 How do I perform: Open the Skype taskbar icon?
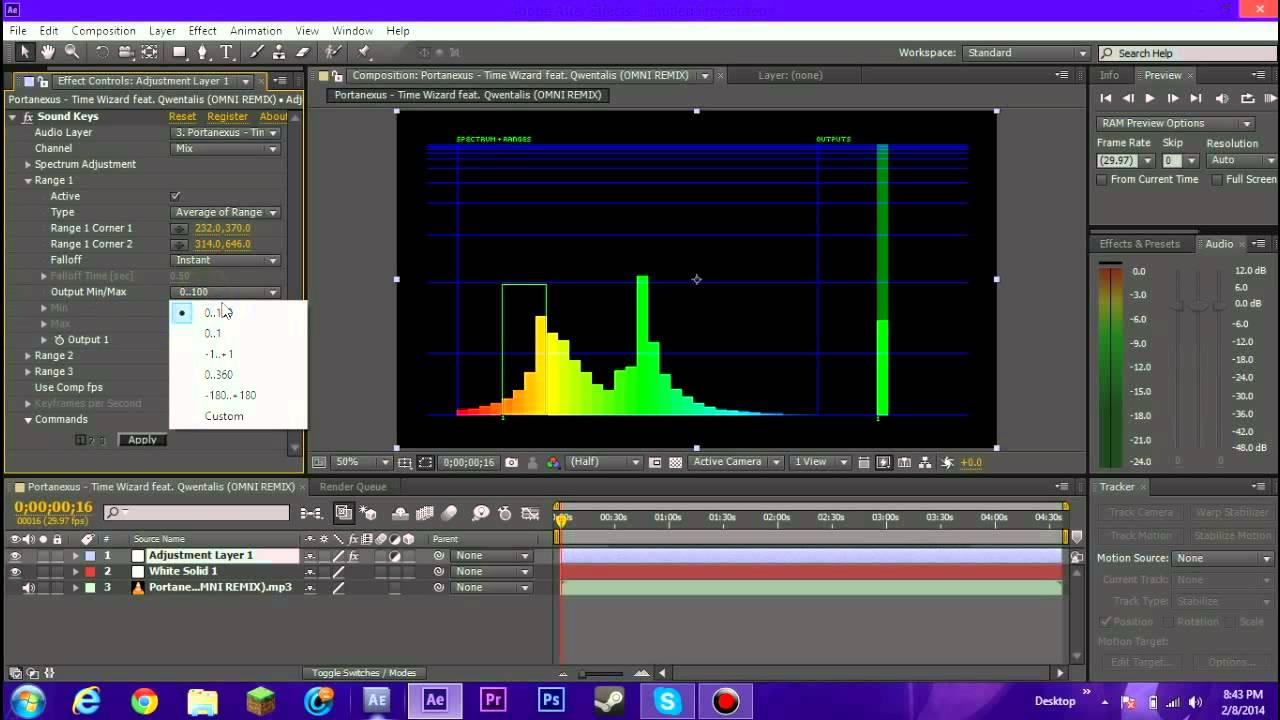point(667,701)
